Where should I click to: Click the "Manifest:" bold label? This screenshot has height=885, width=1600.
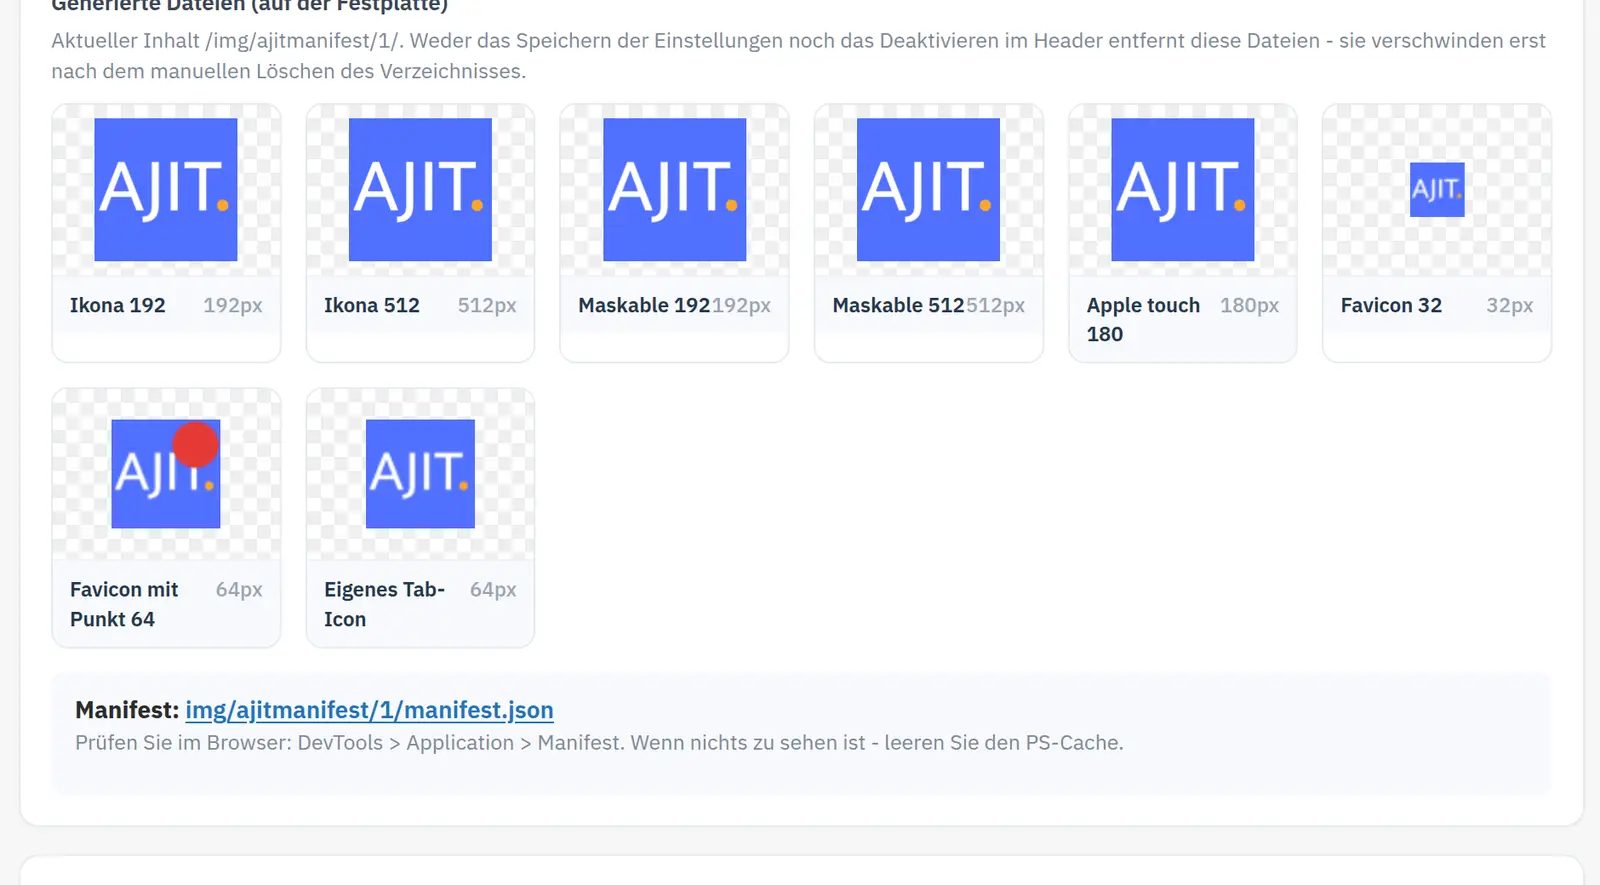point(127,710)
